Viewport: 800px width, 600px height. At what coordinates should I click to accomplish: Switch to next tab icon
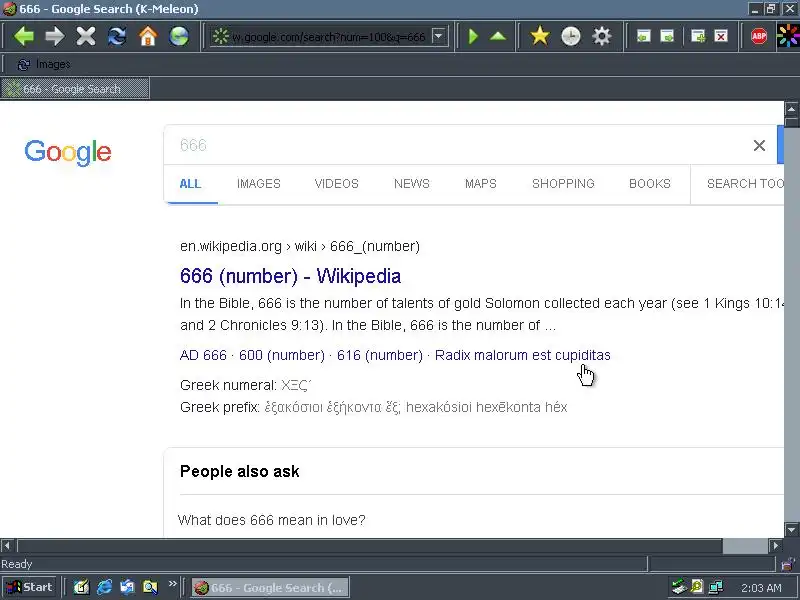pyautogui.click(x=667, y=36)
